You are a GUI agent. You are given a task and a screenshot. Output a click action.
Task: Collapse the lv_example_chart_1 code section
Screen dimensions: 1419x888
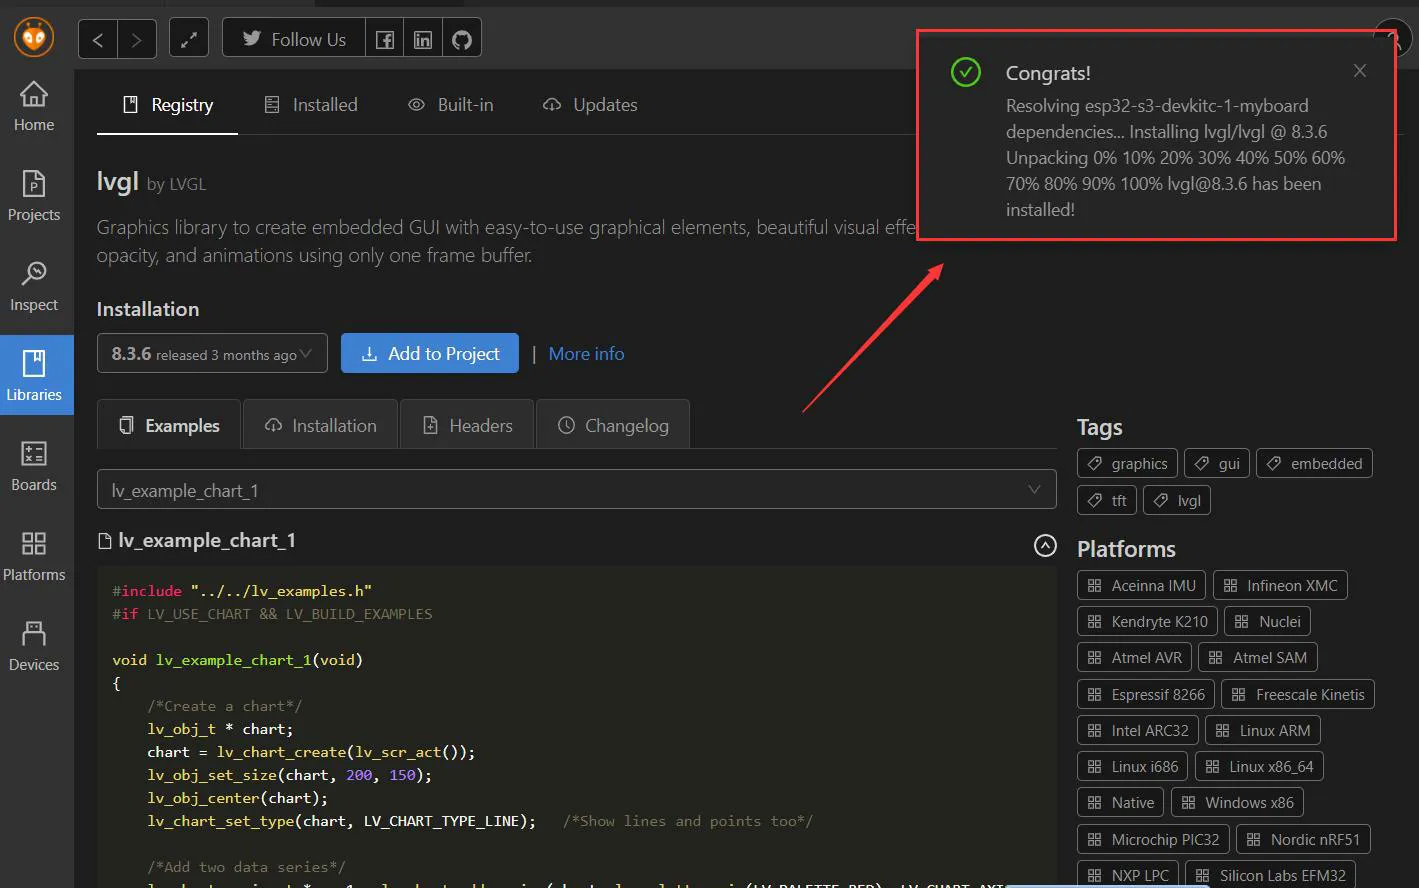pyautogui.click(x=1044, y=545)
